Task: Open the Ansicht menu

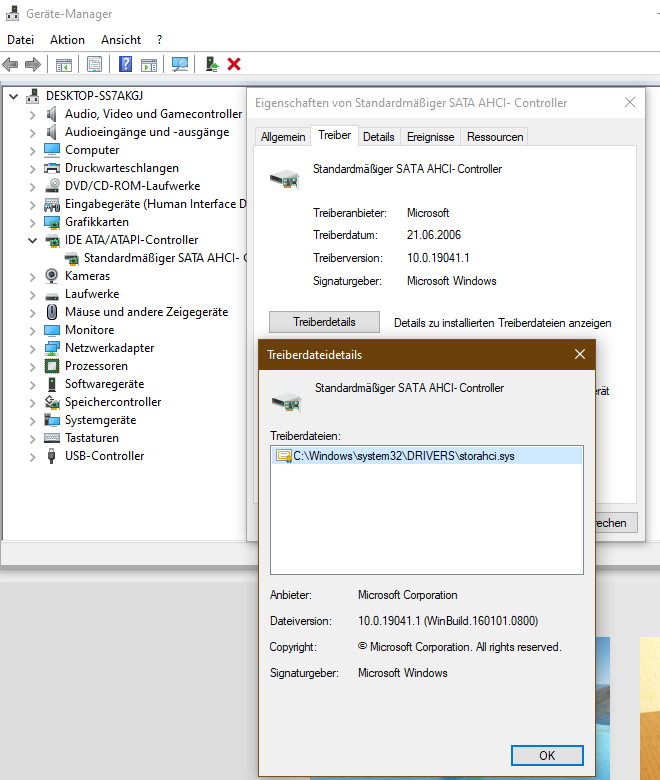Action: [x=121, y=40]
